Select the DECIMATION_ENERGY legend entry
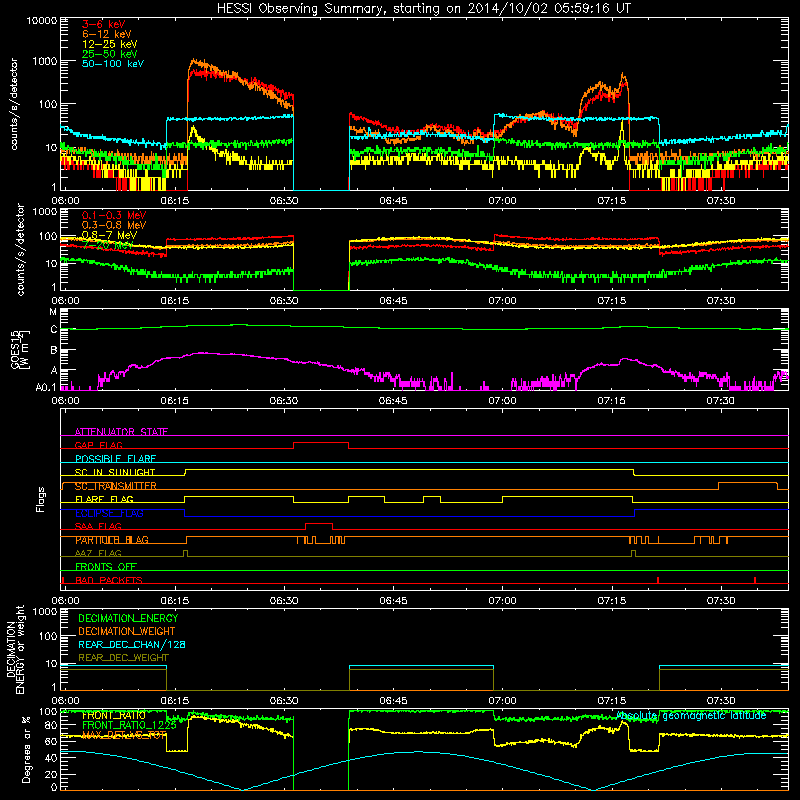800x800 pixels. coord(128,618)
